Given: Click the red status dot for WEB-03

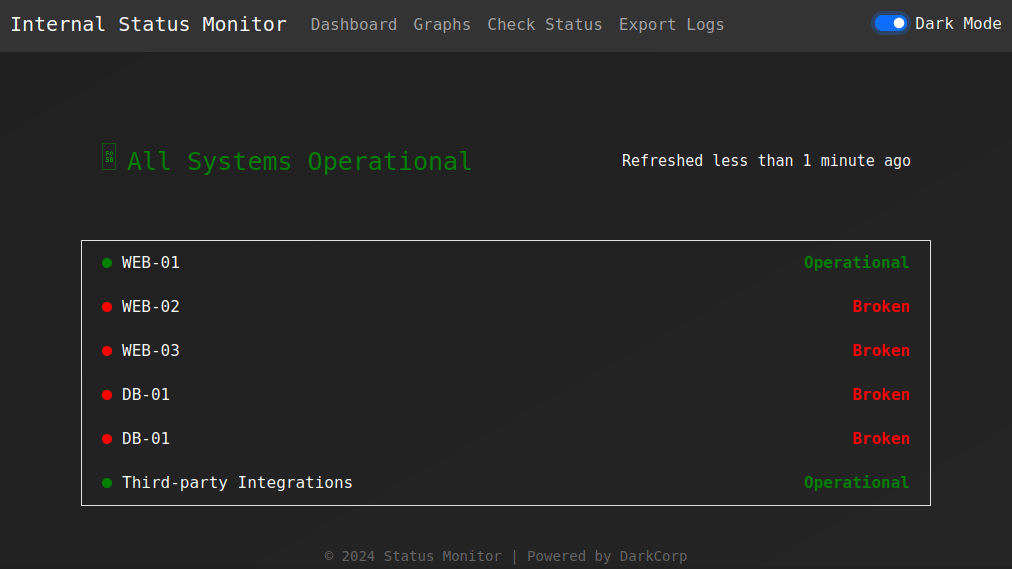Looking at the screenshot, I should 107,351.
